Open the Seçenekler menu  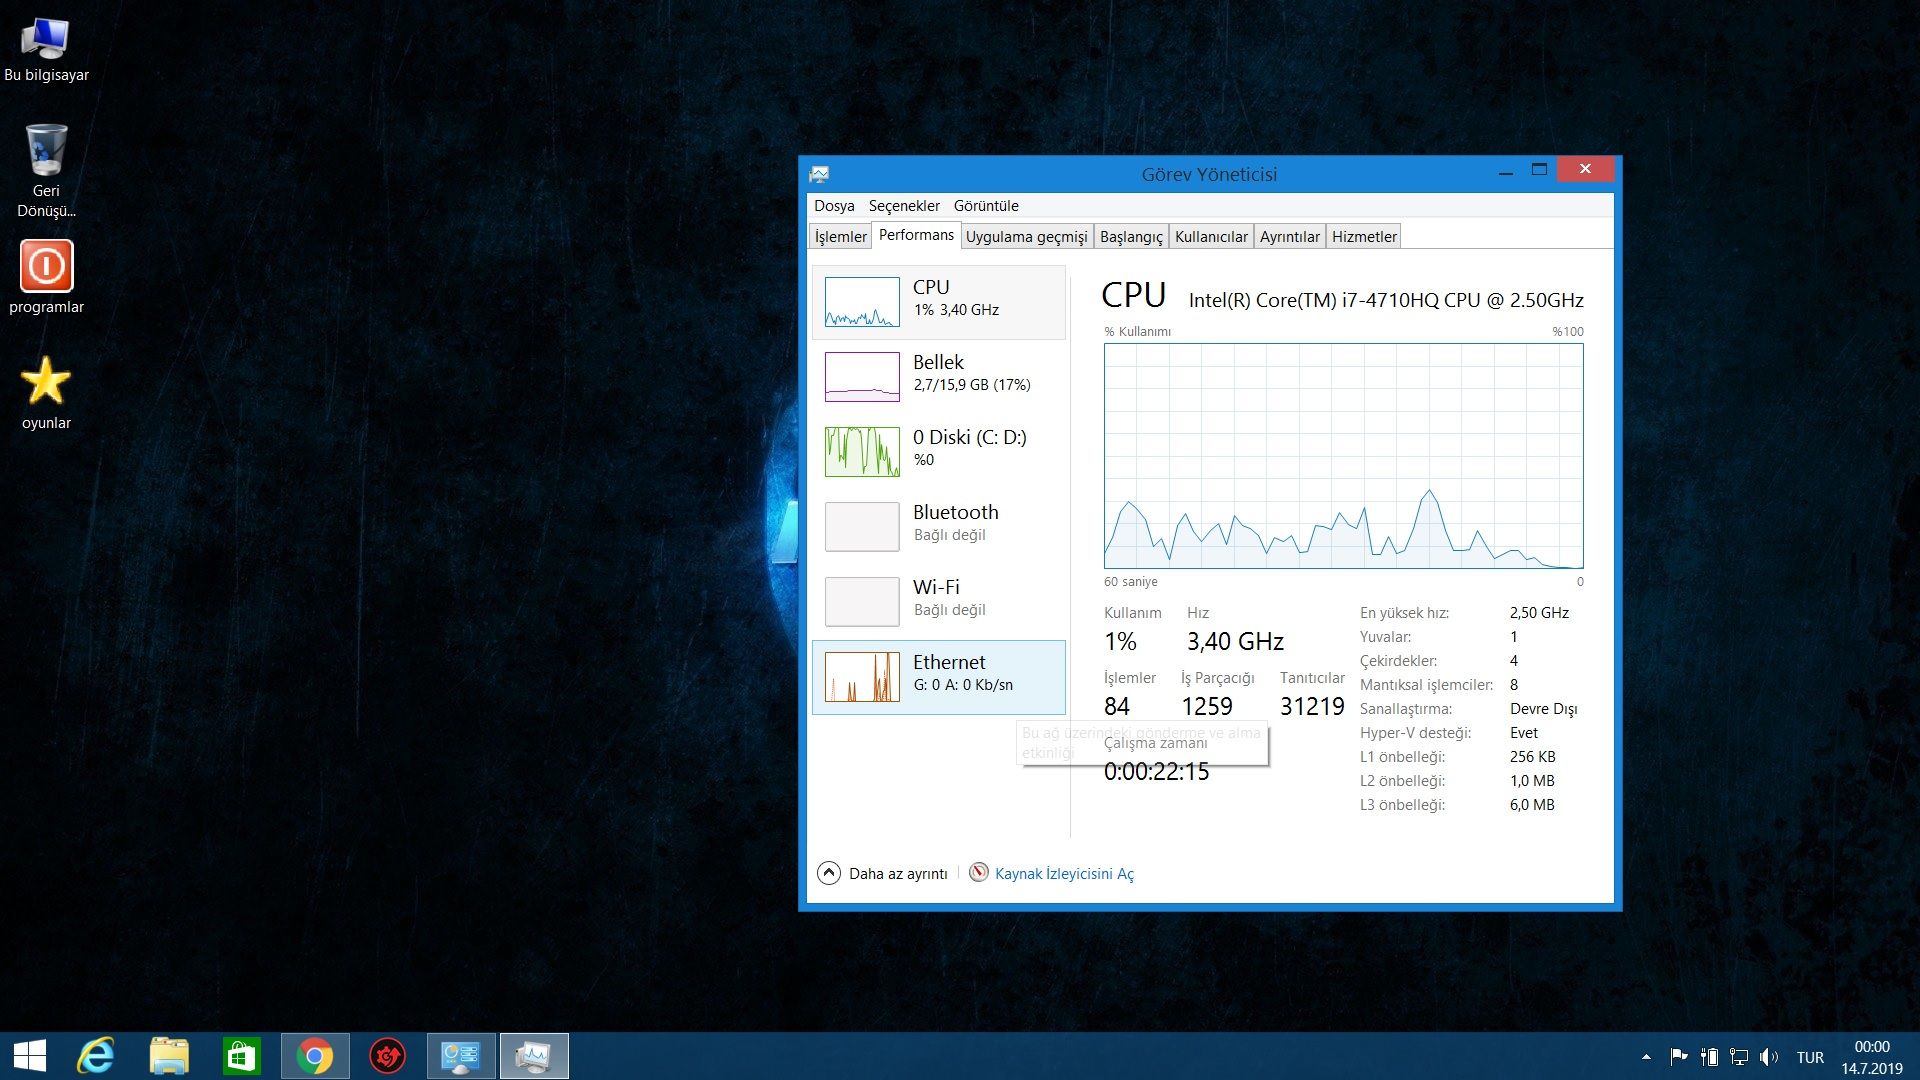point(903,206)
